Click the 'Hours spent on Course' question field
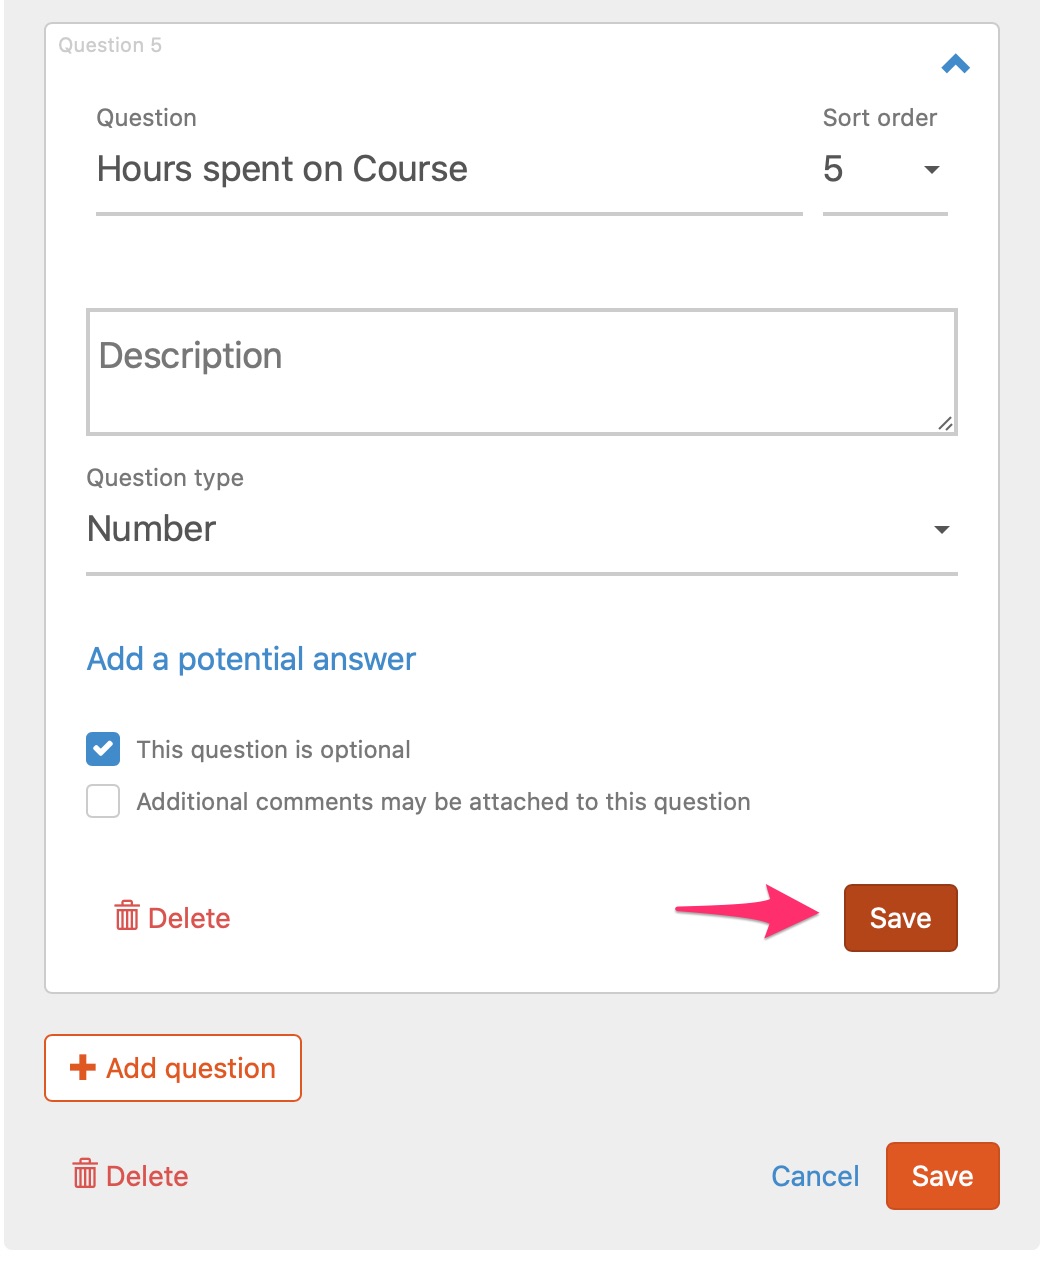The image size is (1054, 1270). (x=449, y=170)
